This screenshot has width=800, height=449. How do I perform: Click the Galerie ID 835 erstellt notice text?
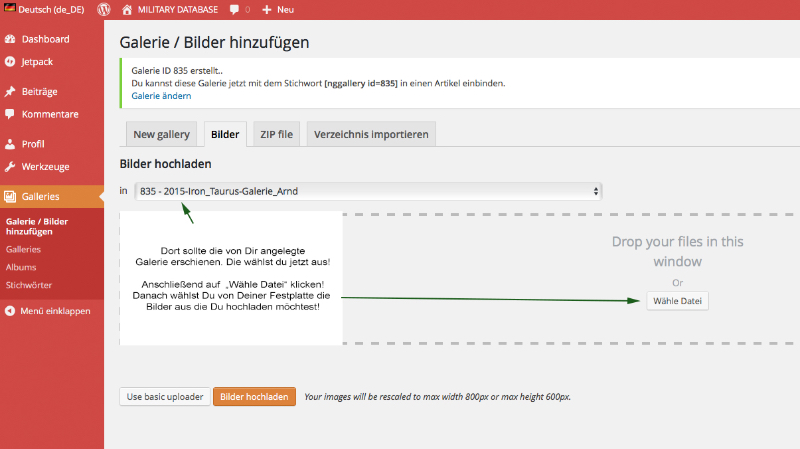coord(177,70)
